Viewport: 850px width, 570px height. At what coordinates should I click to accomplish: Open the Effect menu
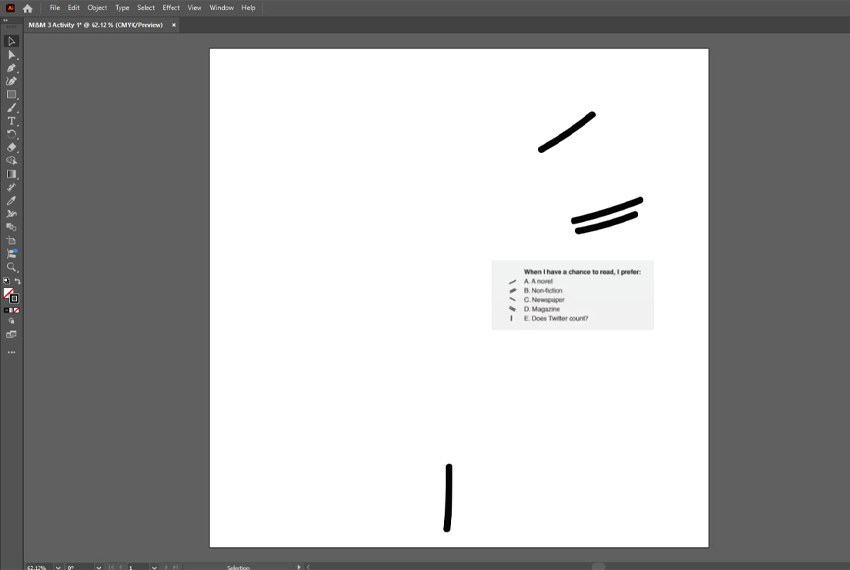click(171, 8)
